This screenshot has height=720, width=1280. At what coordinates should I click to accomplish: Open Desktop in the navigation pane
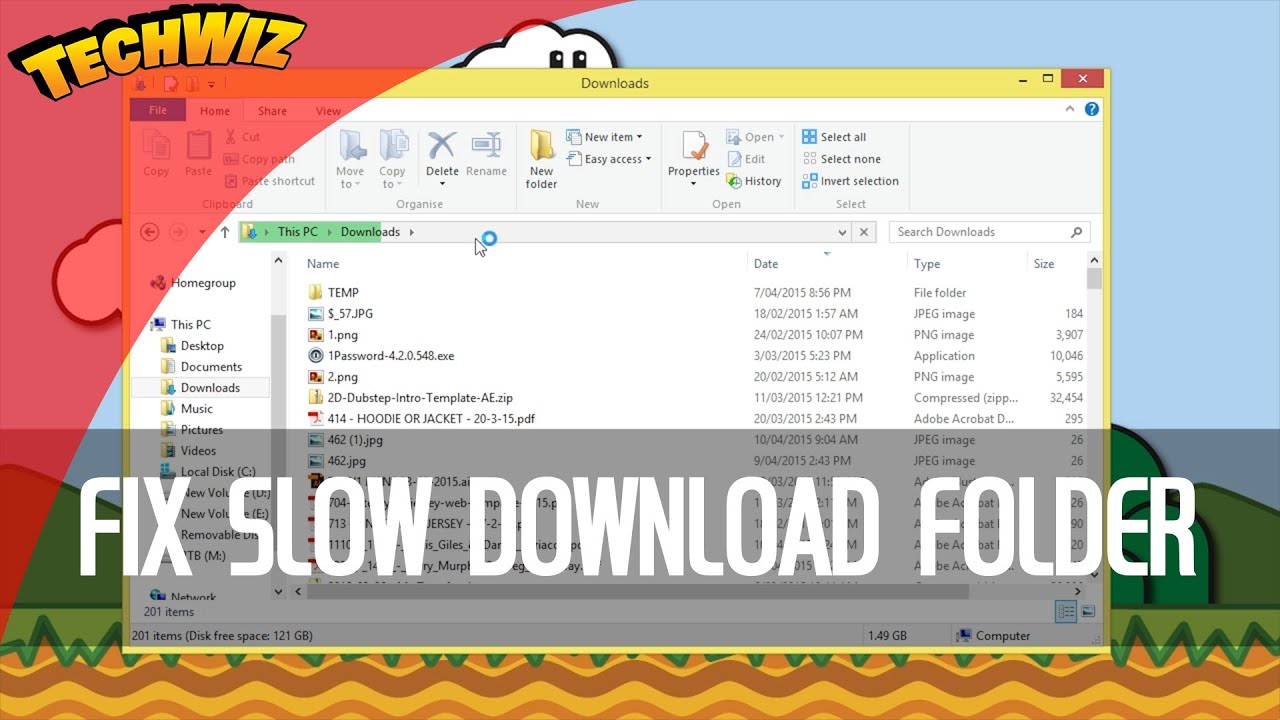(192, 345)
